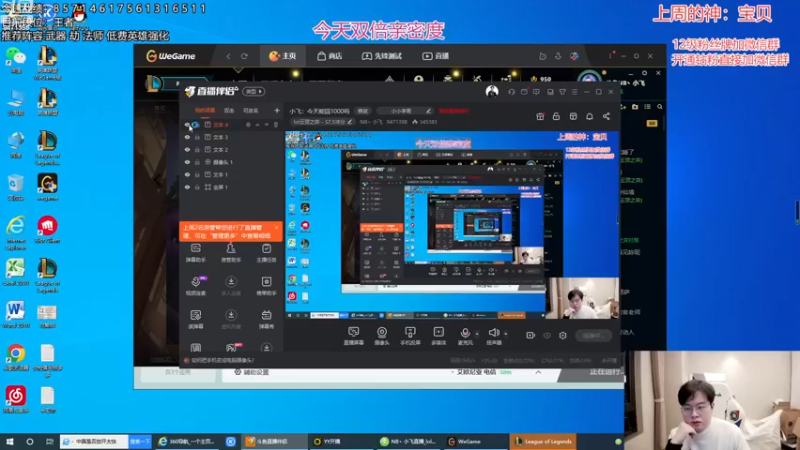
Task: Open League of Legends taskbar button
Action: pyautogui.click(x=544, y=441)
